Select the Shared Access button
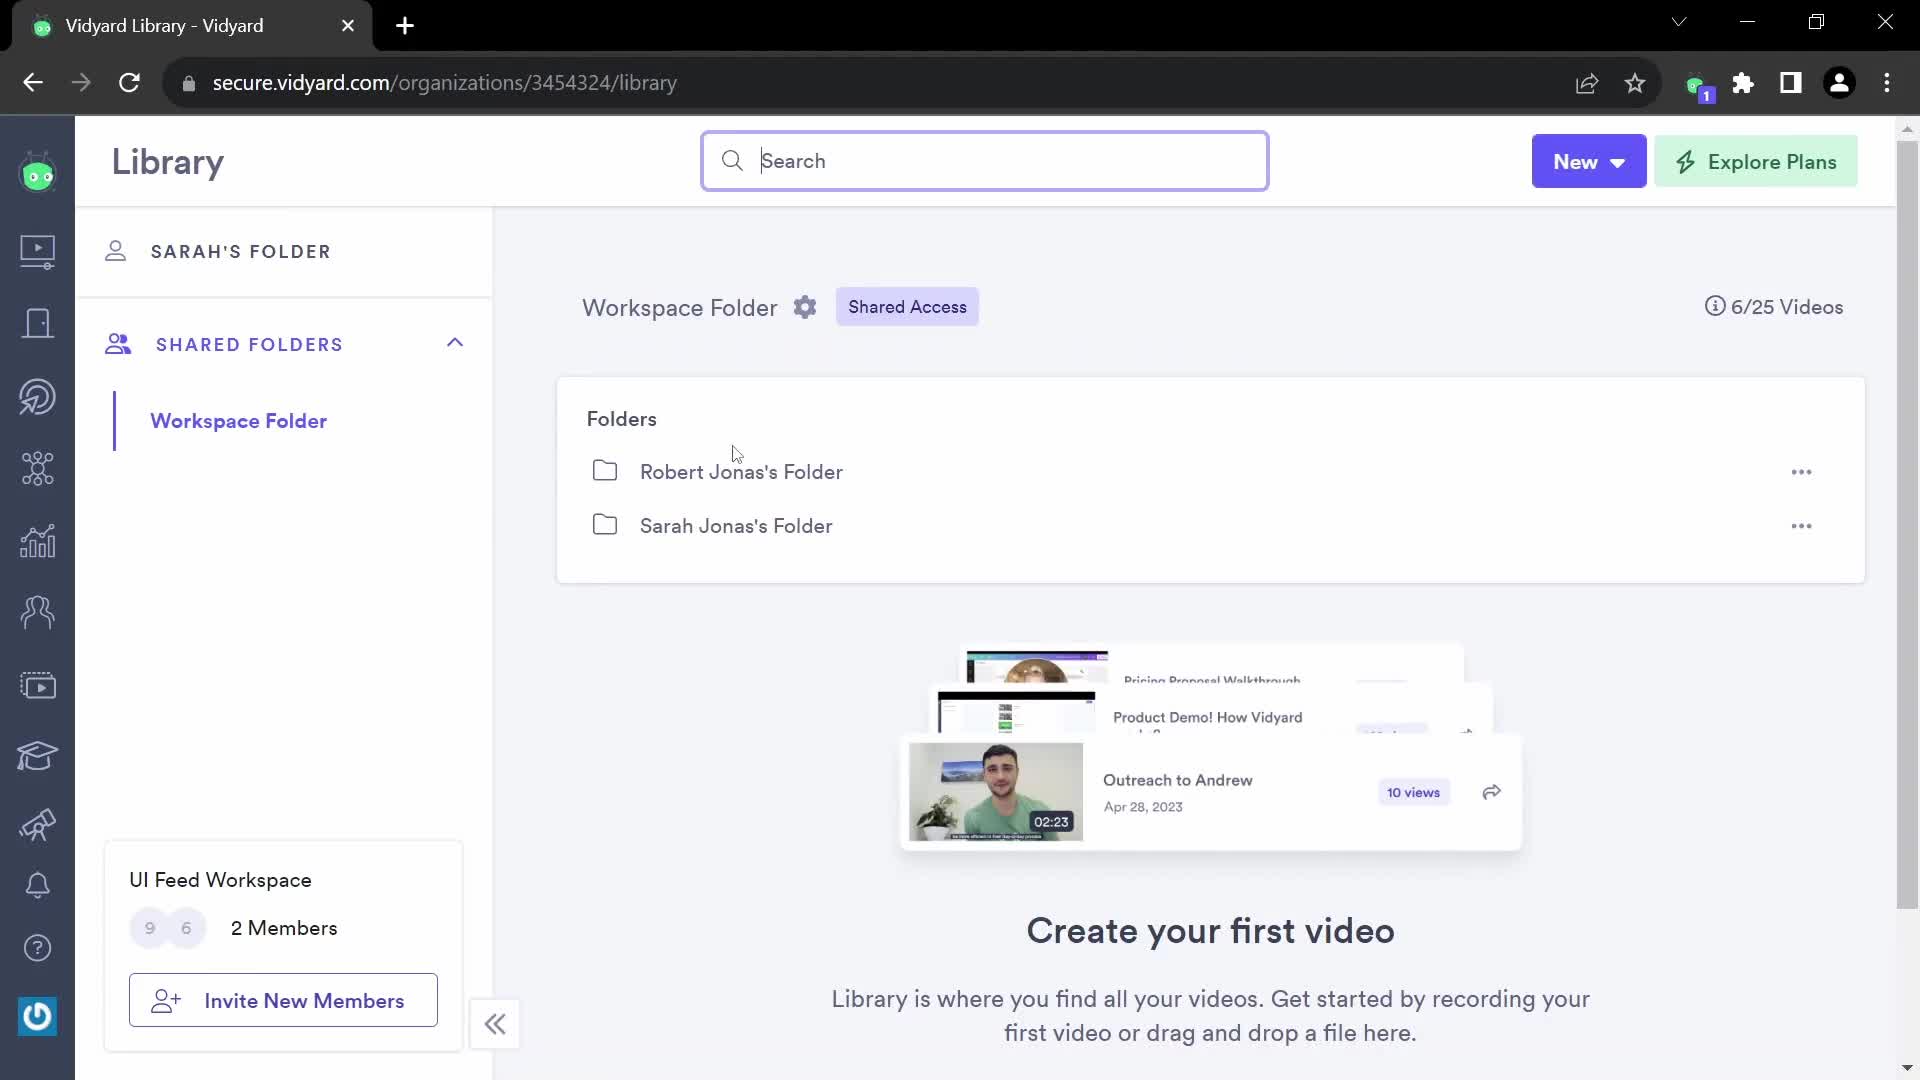 906,306
